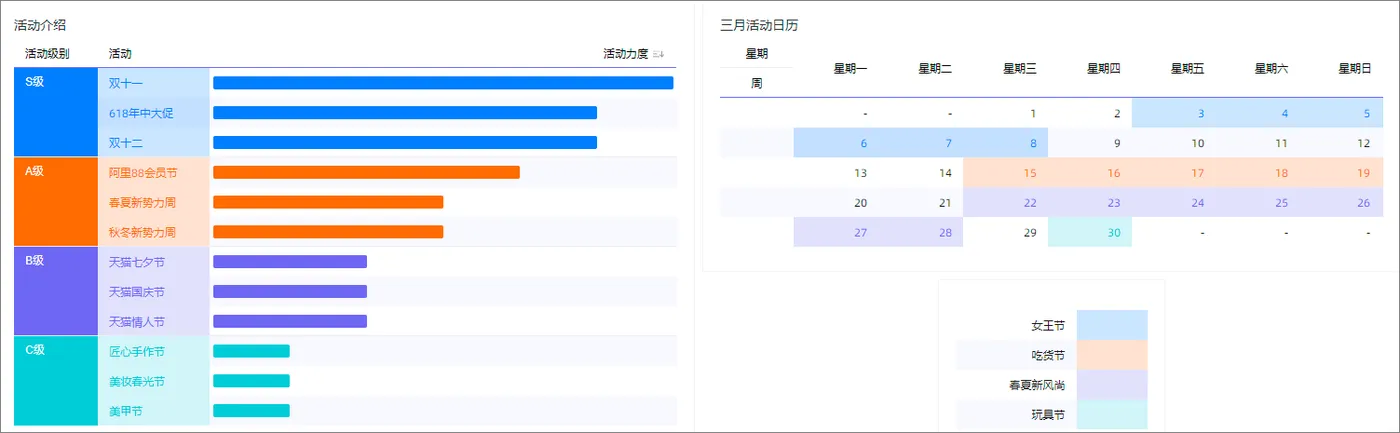Click the purple bar for 天猫七夕节
The image size is (1400, 433).
tap(290, 262)
